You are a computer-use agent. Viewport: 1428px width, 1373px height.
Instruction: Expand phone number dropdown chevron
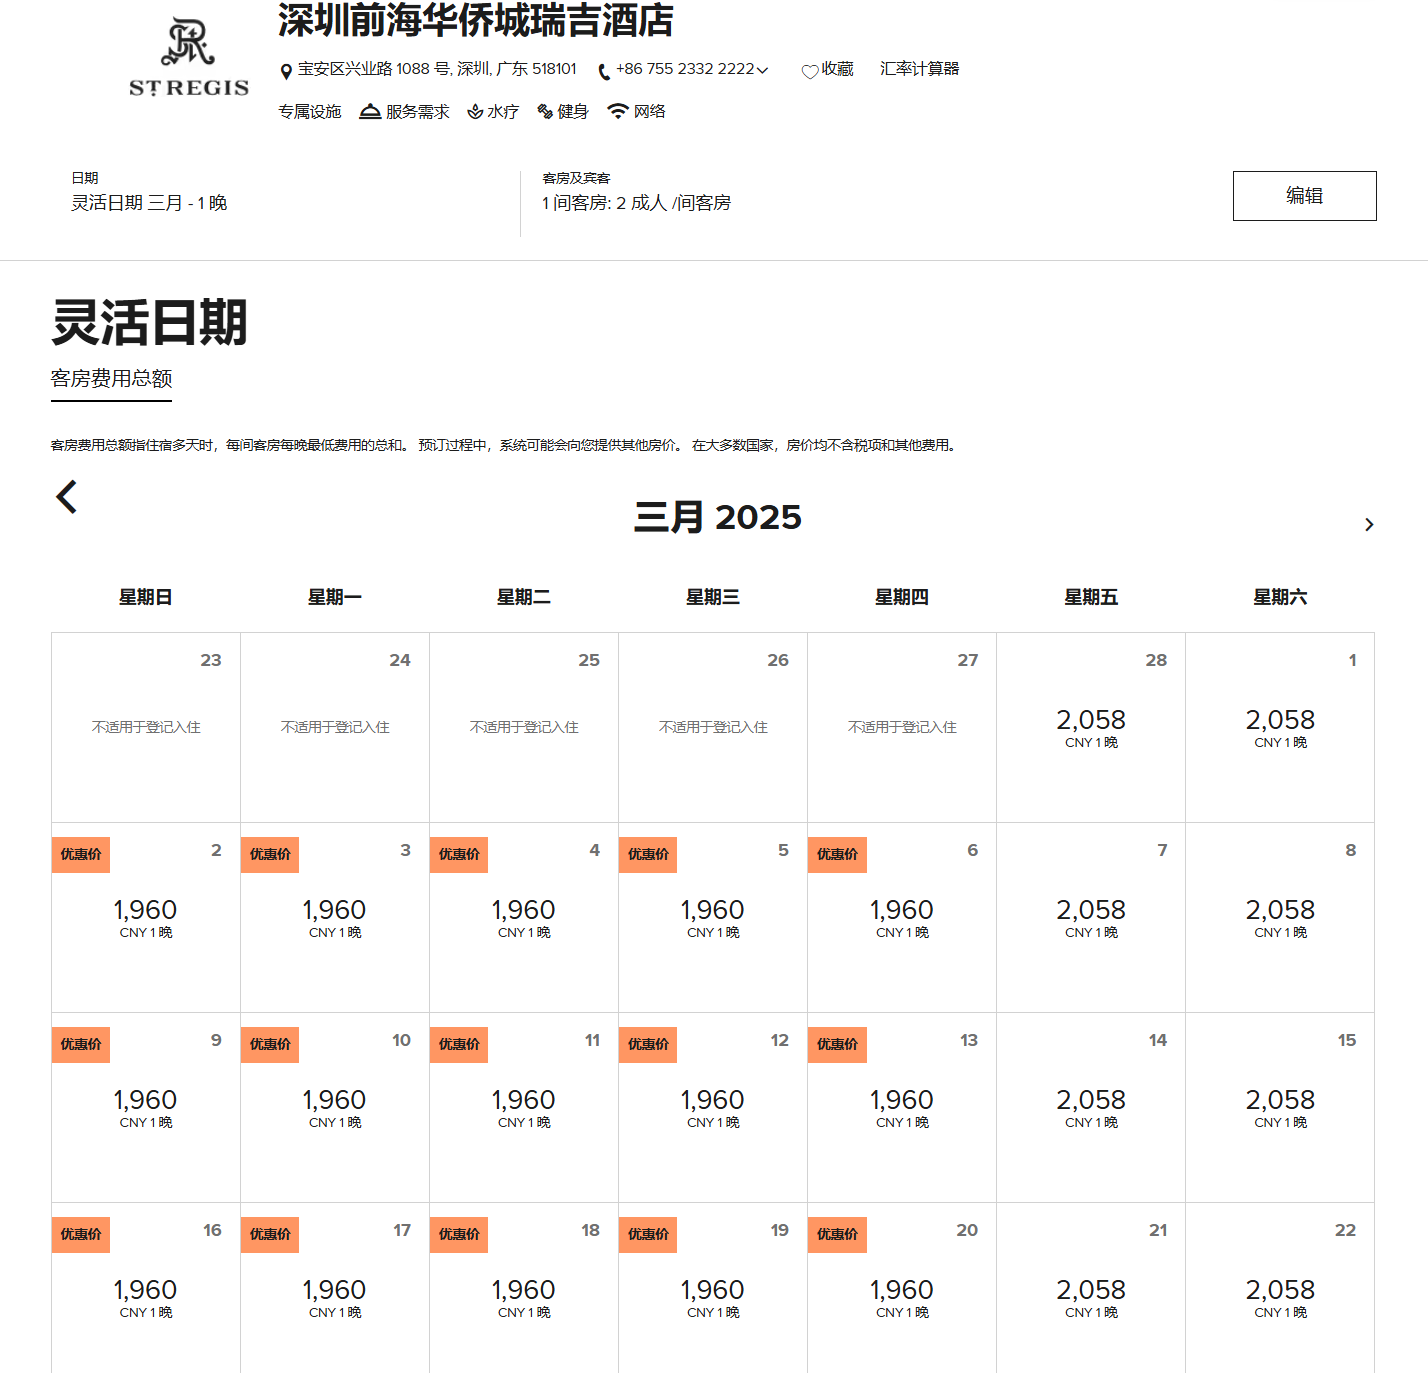(x=763, y=70)
